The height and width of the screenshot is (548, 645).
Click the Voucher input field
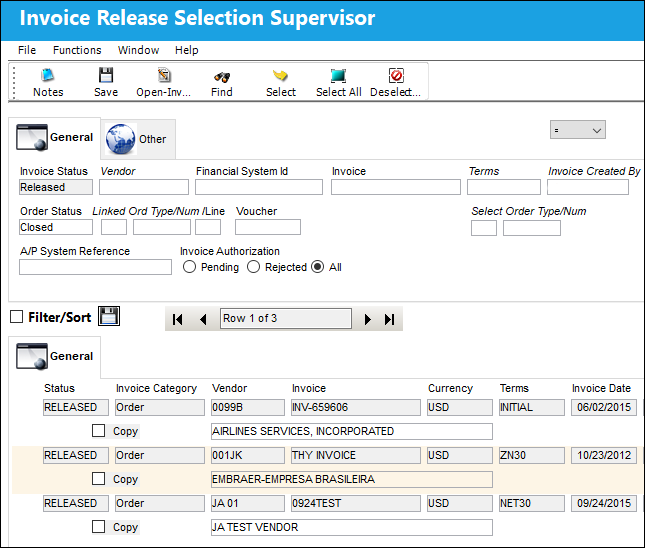pyautogui.click(x=268, y=227)
